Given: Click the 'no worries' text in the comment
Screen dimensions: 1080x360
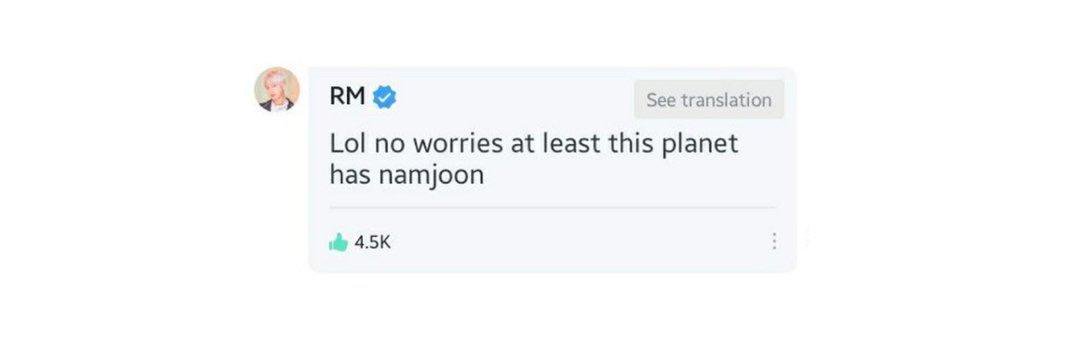Looking at the screenshot, I should (438, 144).
